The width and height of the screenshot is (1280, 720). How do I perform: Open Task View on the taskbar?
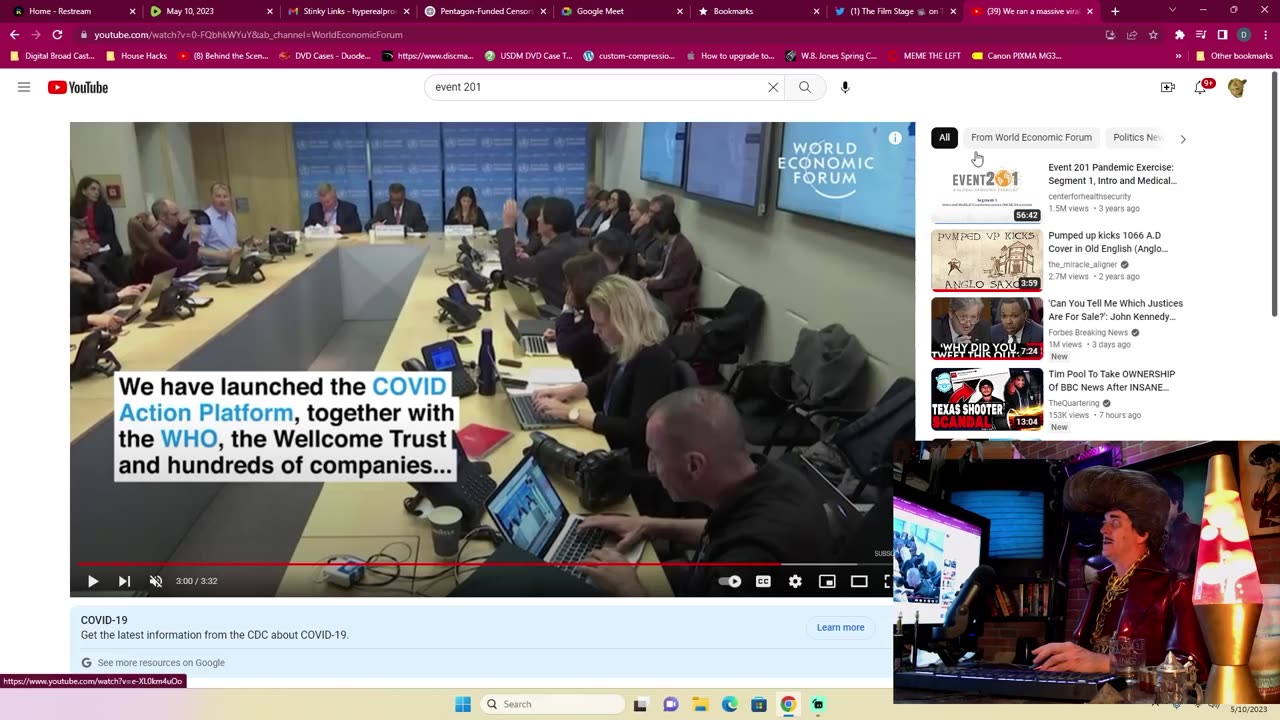tap(640, 704)
